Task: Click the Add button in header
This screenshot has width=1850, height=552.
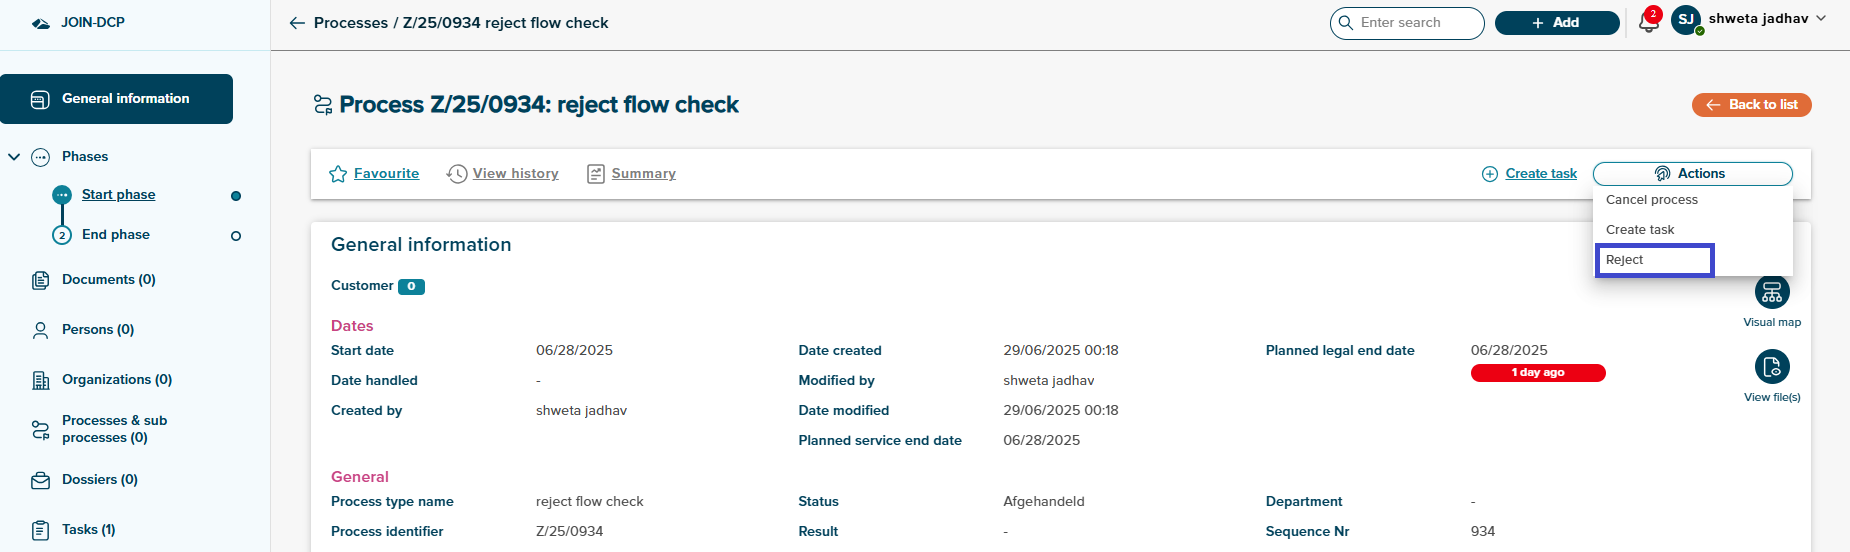Action: pyautogui.click(x=1556, y=23)
